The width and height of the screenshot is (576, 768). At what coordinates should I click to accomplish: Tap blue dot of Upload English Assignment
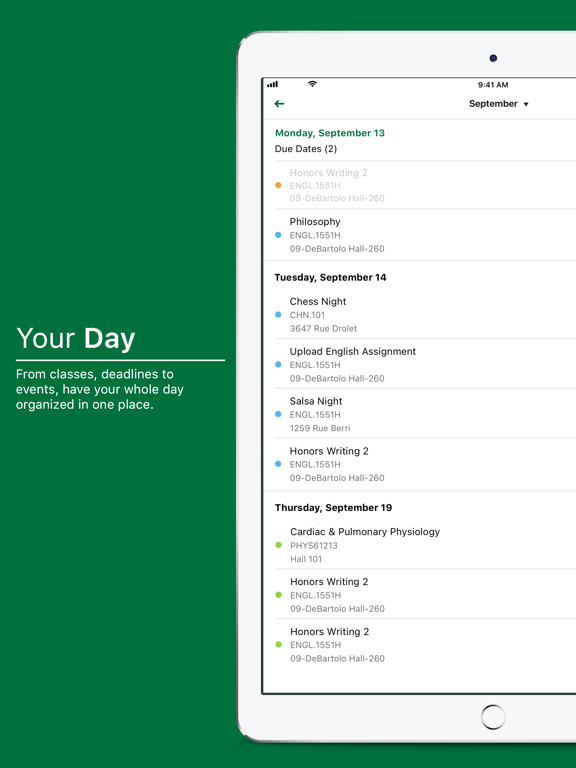pyautogui.click(x=278, y=364)
